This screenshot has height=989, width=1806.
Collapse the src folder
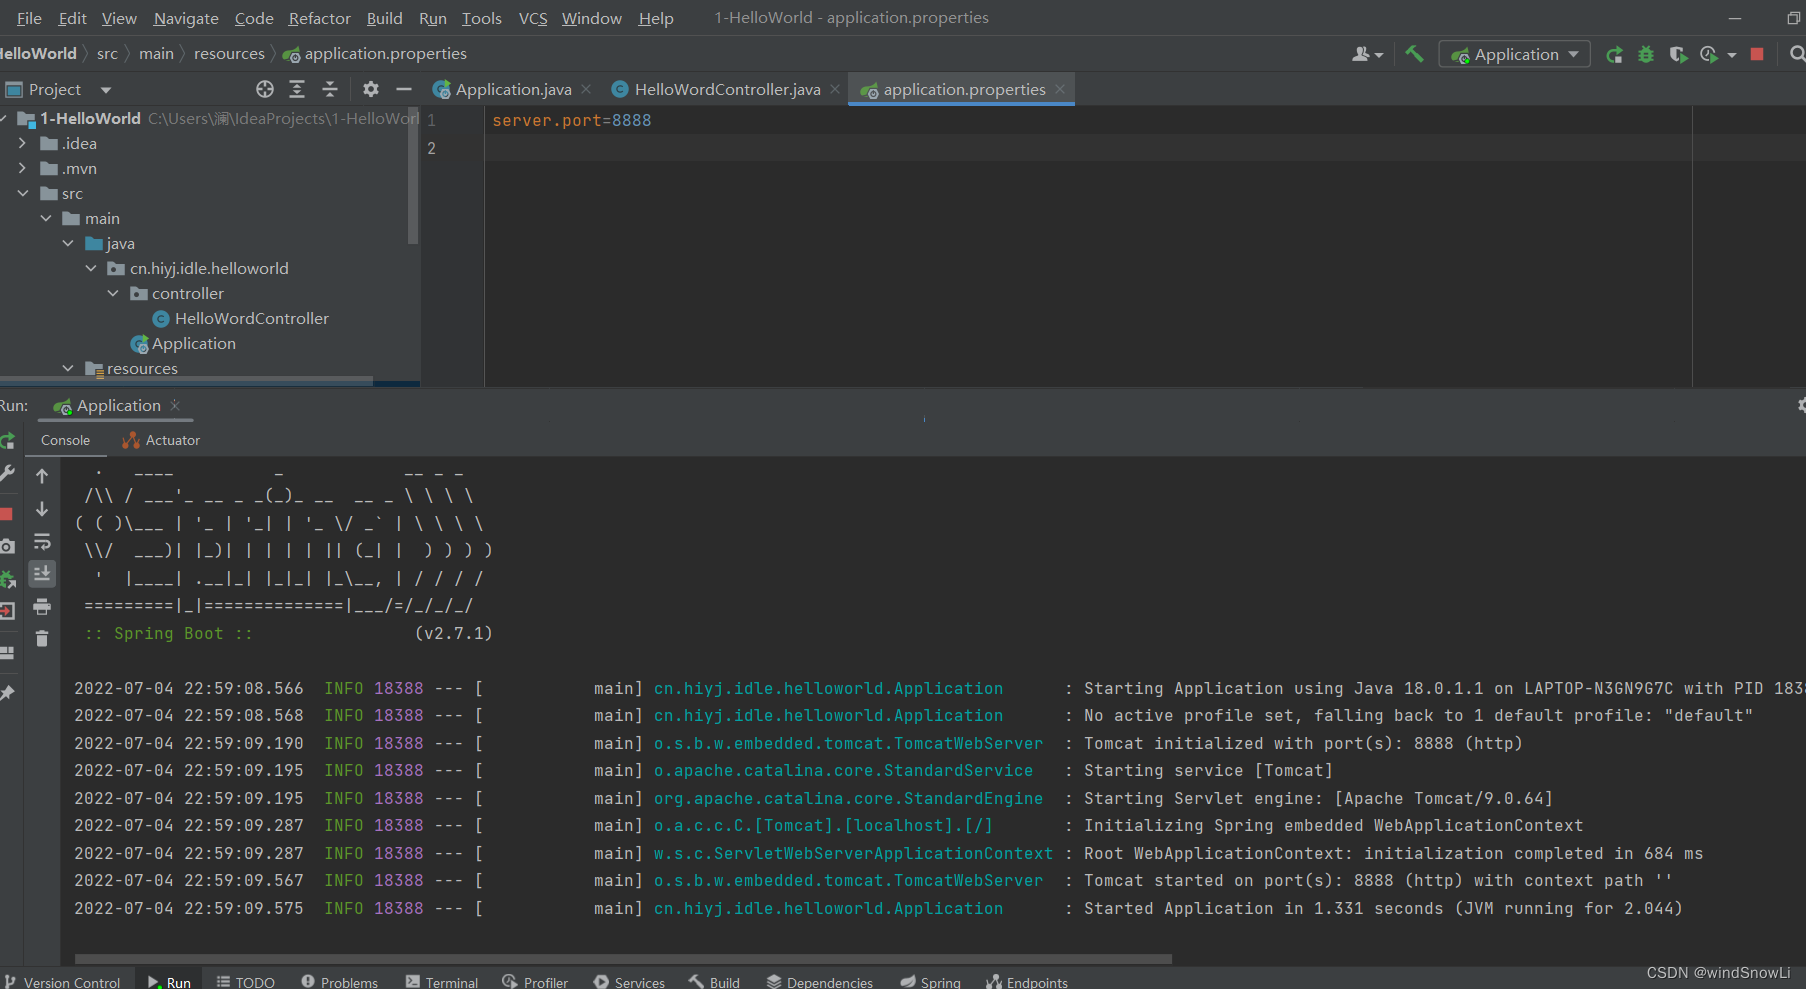click(x=23, y=193)
